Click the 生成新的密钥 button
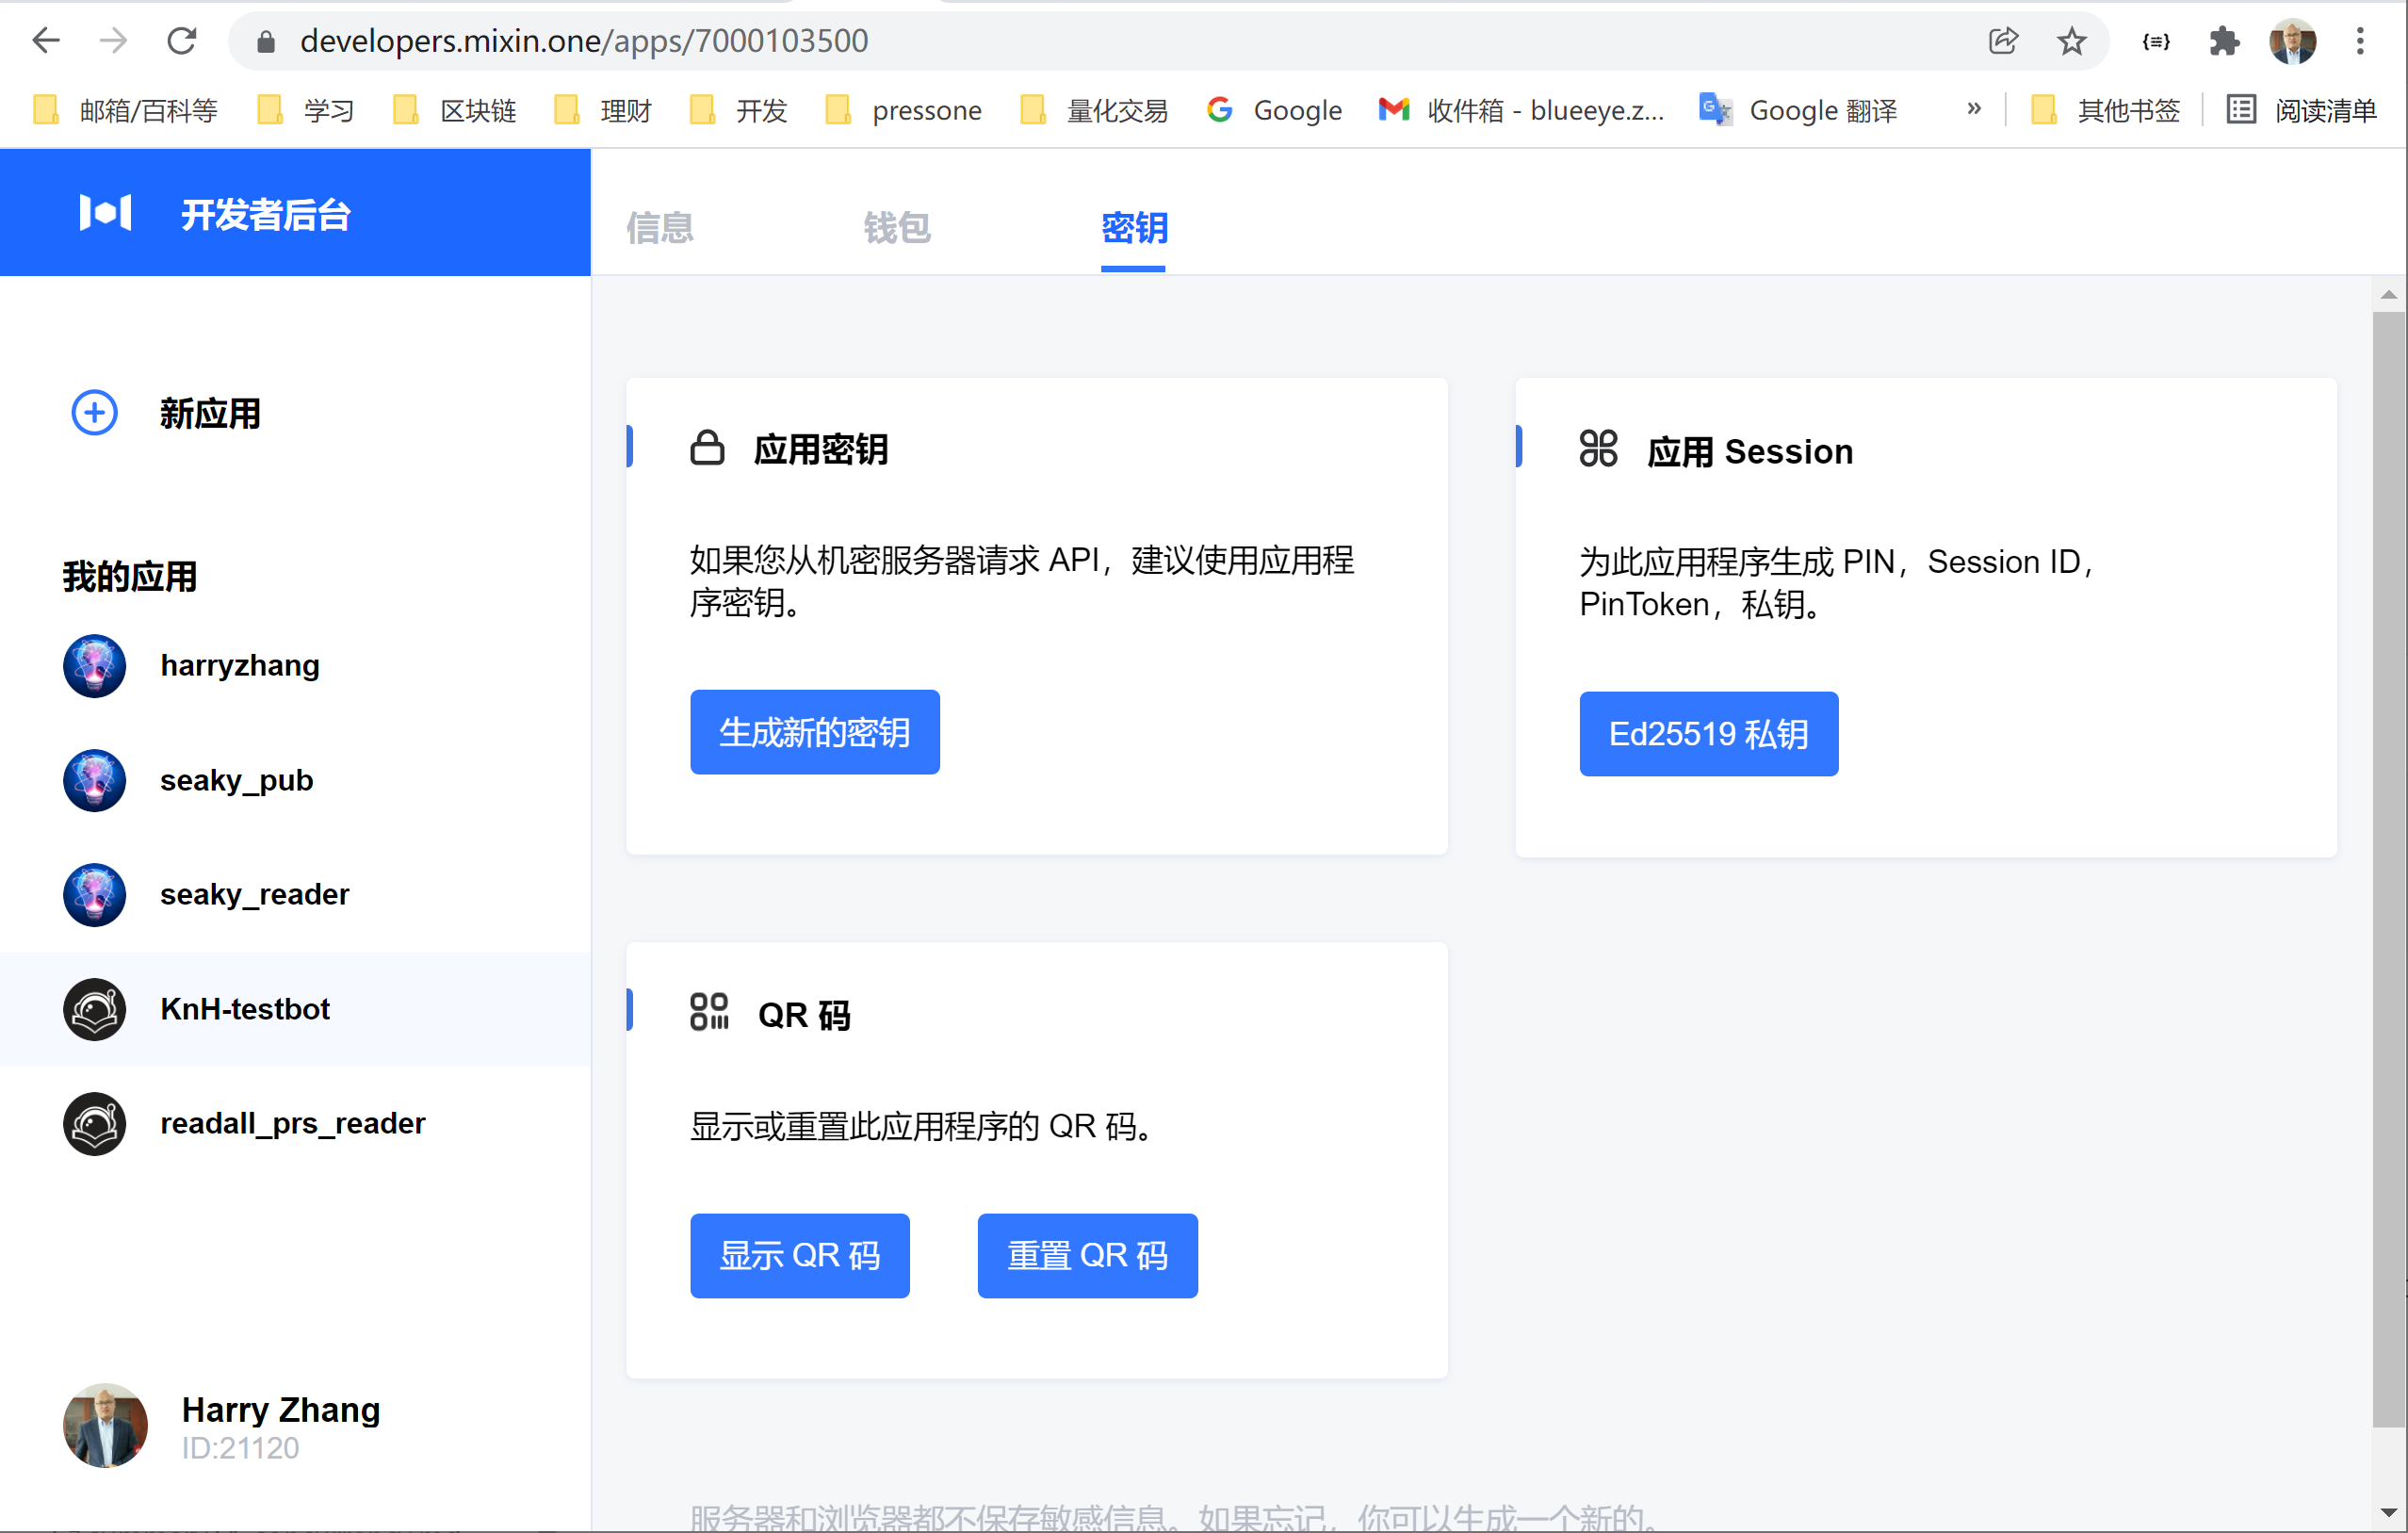2408x1533 pixels. point(814,732)
